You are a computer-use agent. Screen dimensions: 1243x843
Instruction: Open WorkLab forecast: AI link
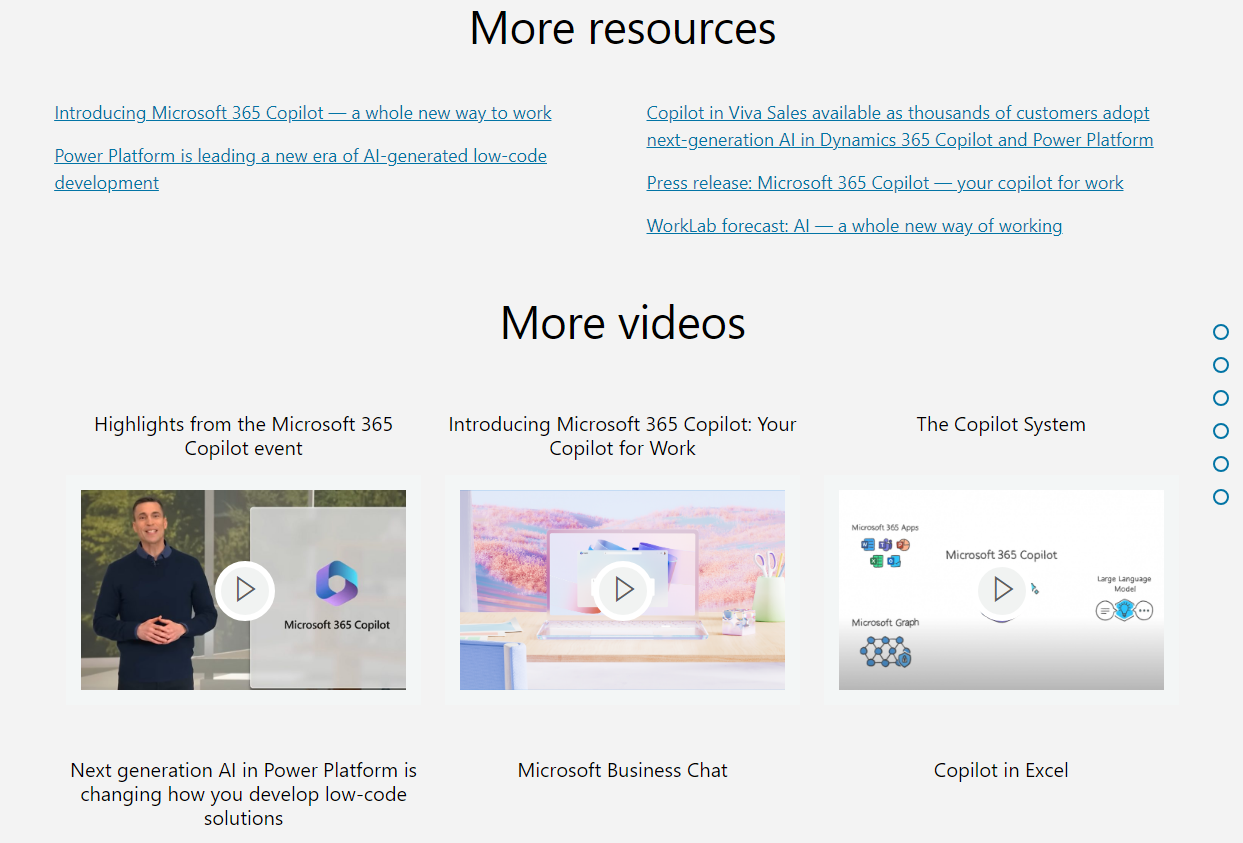point(854,226)
